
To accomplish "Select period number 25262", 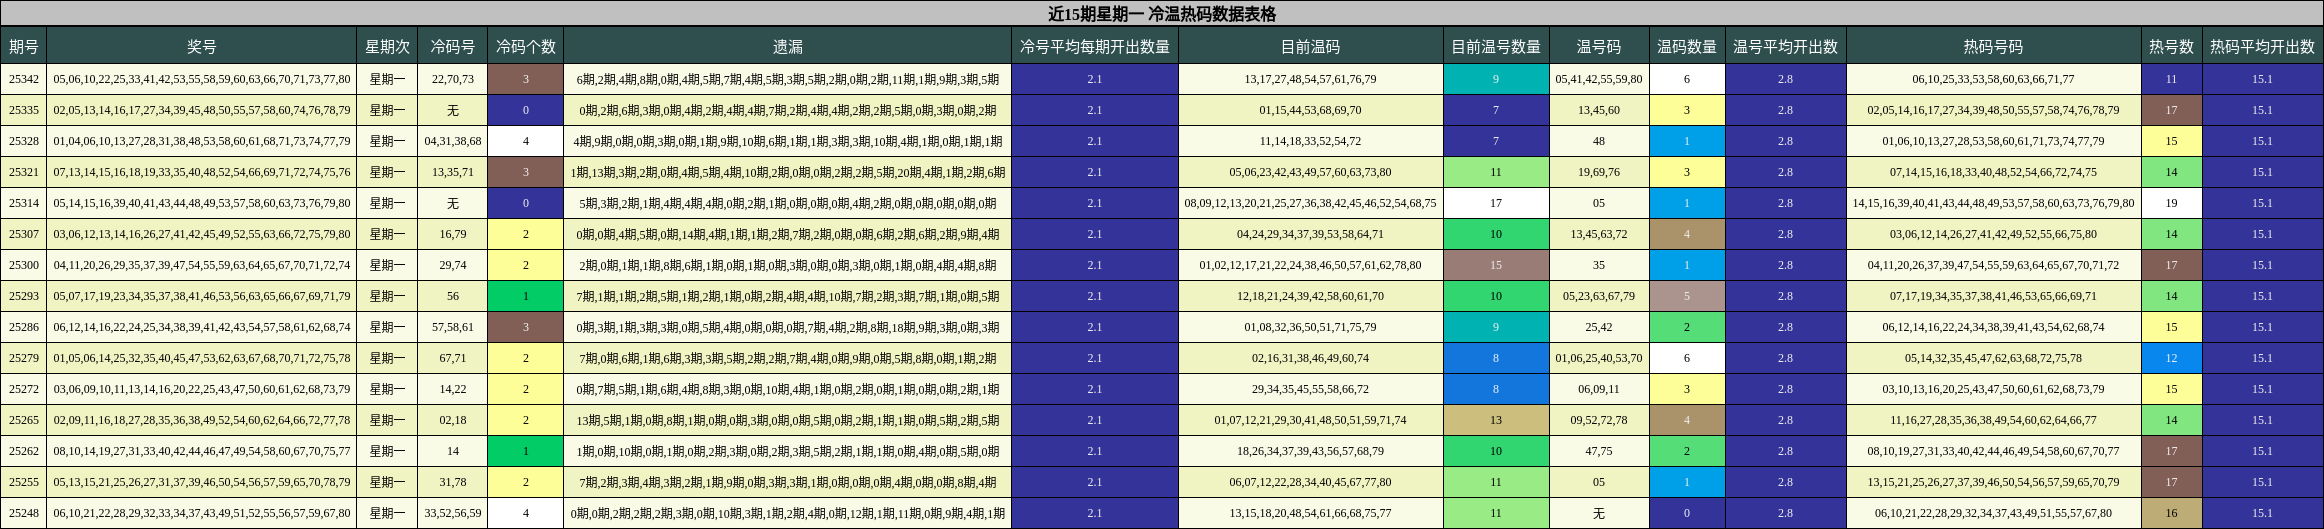I will 24,451.
